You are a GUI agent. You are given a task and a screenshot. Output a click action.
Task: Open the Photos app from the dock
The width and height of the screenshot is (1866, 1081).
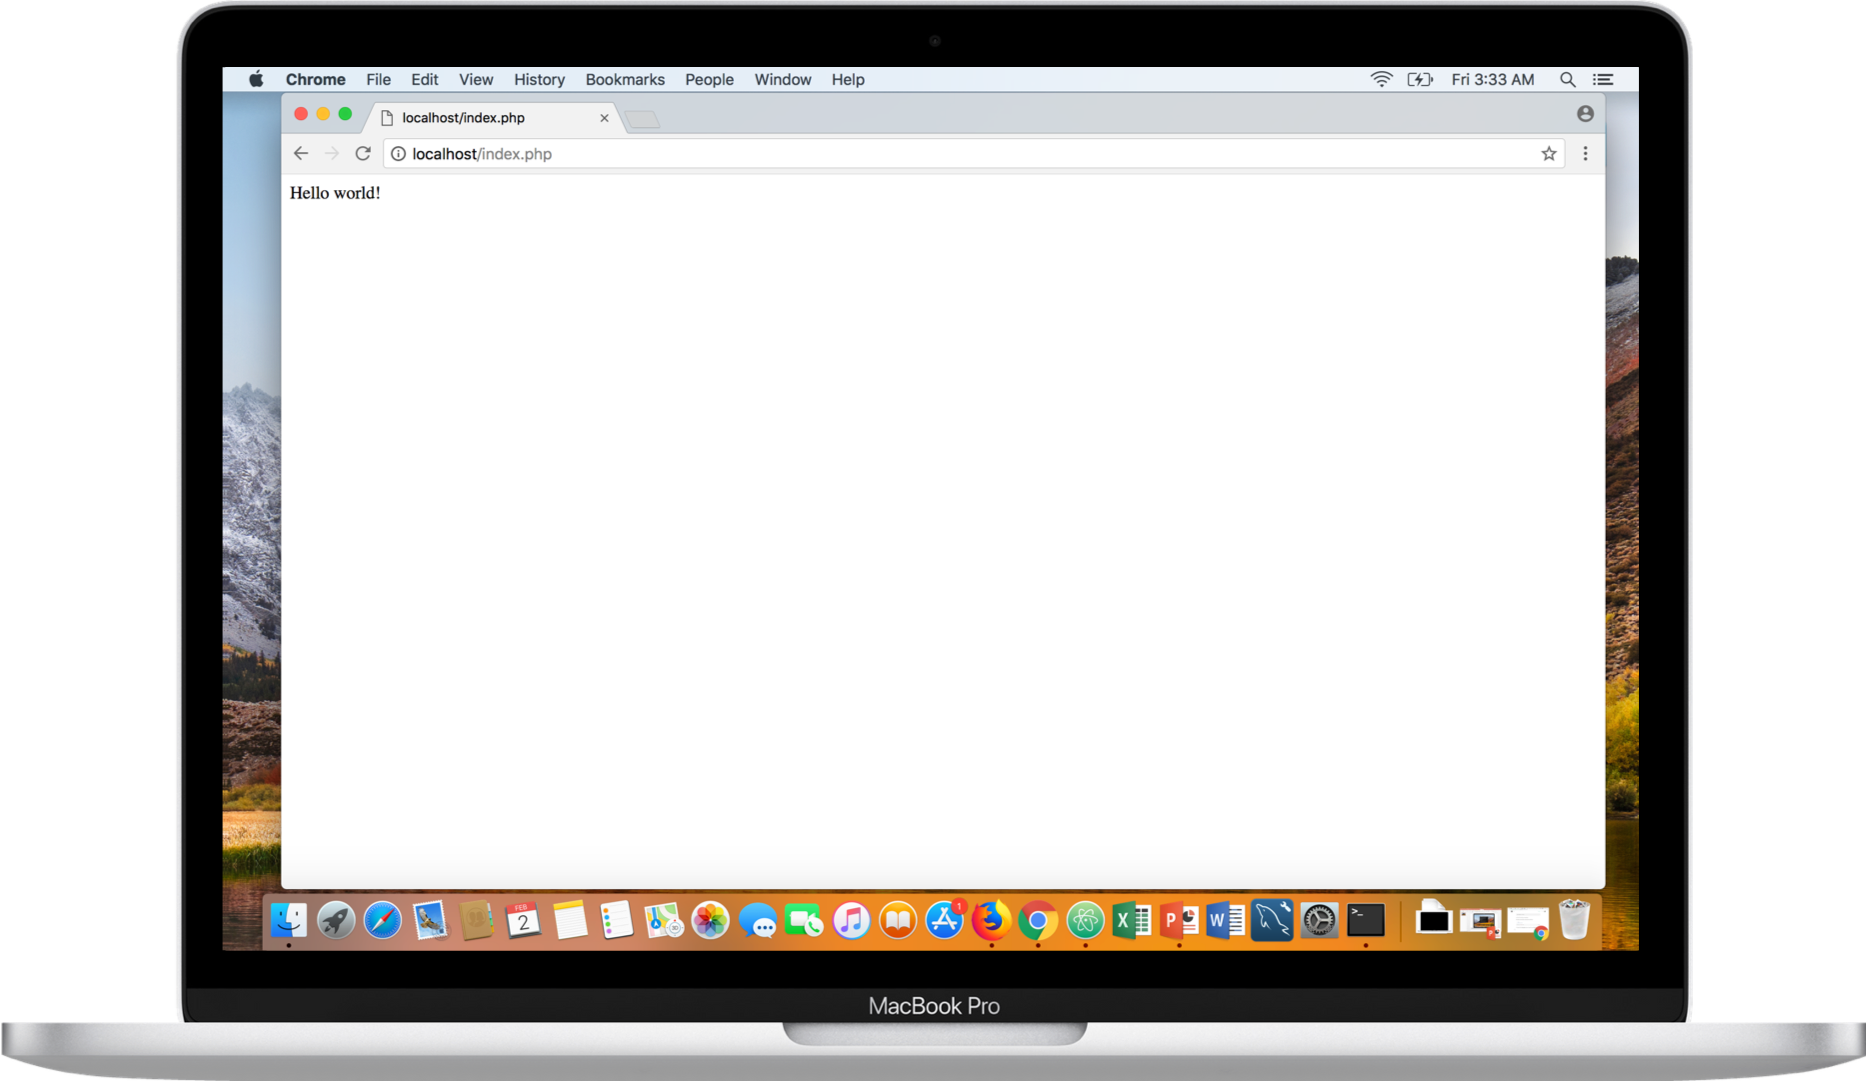coord(709,921)
